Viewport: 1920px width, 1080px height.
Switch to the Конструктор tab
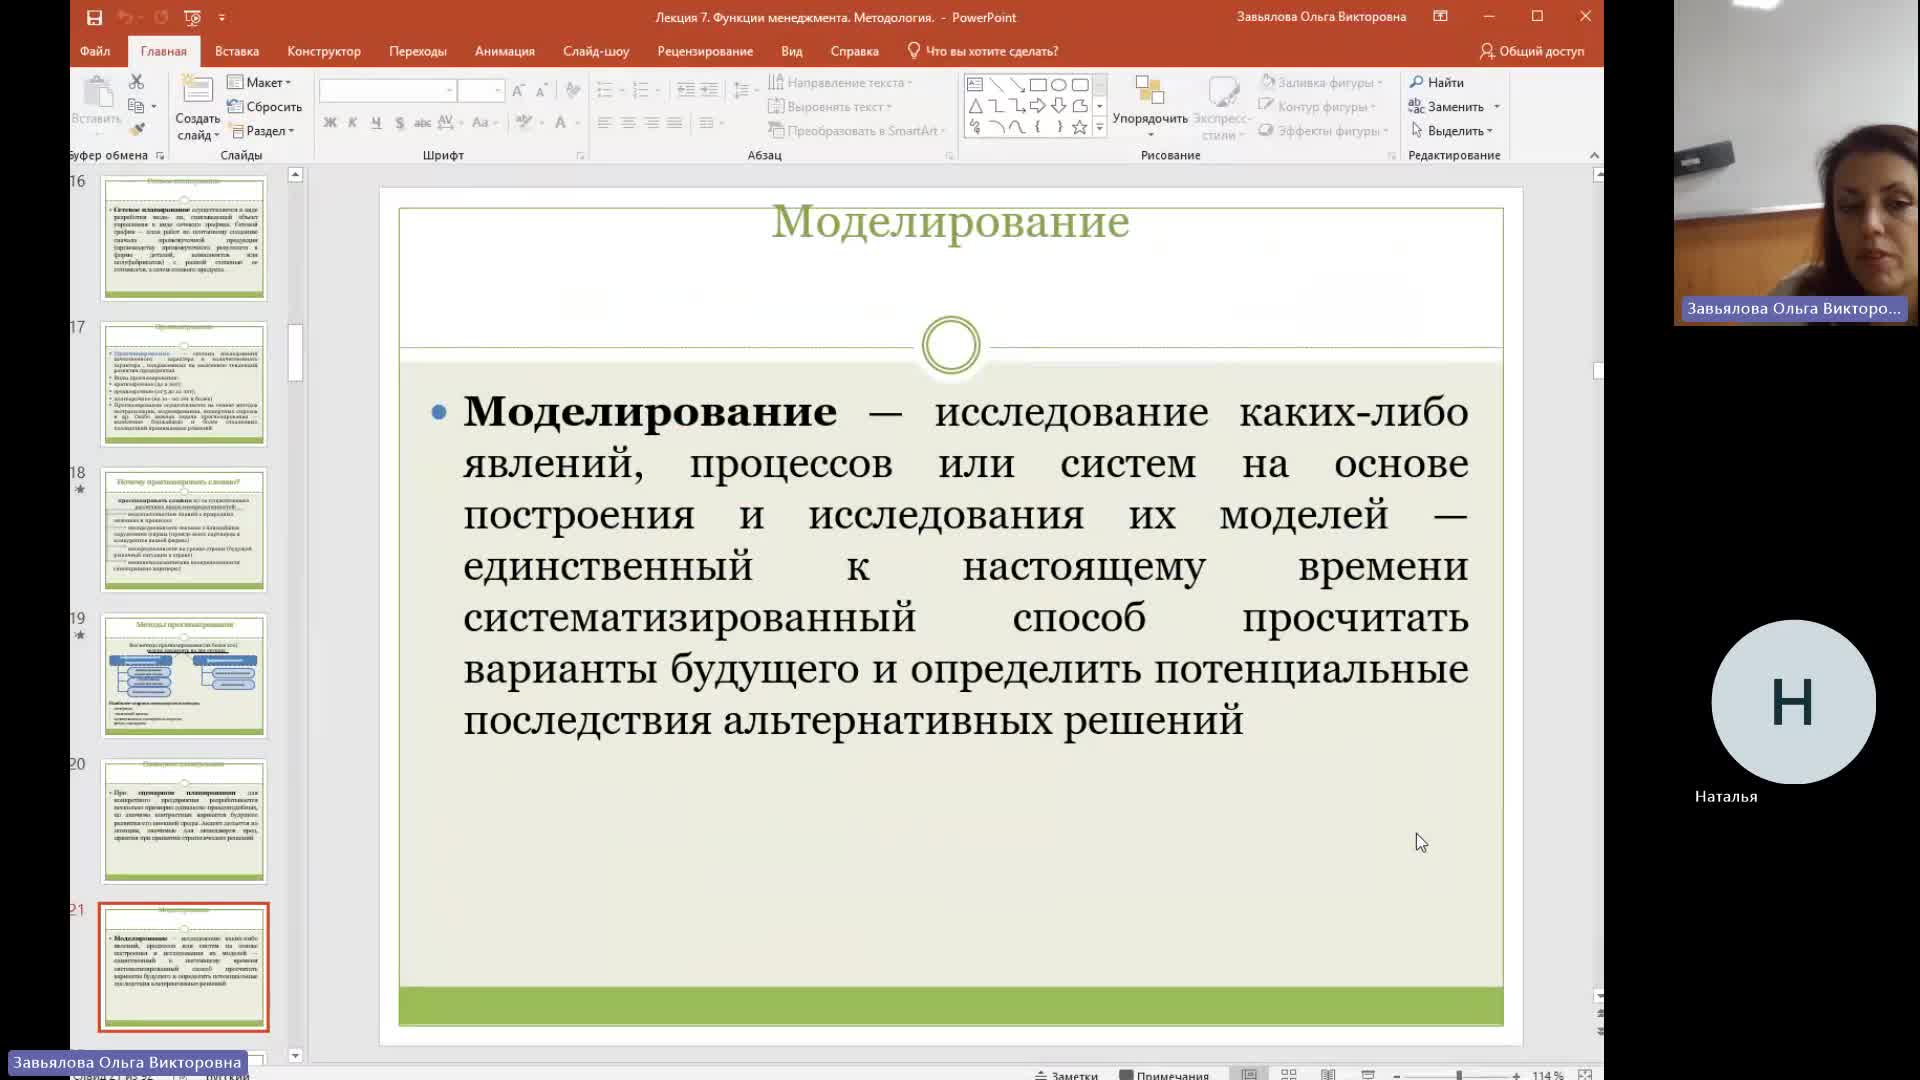324,51
